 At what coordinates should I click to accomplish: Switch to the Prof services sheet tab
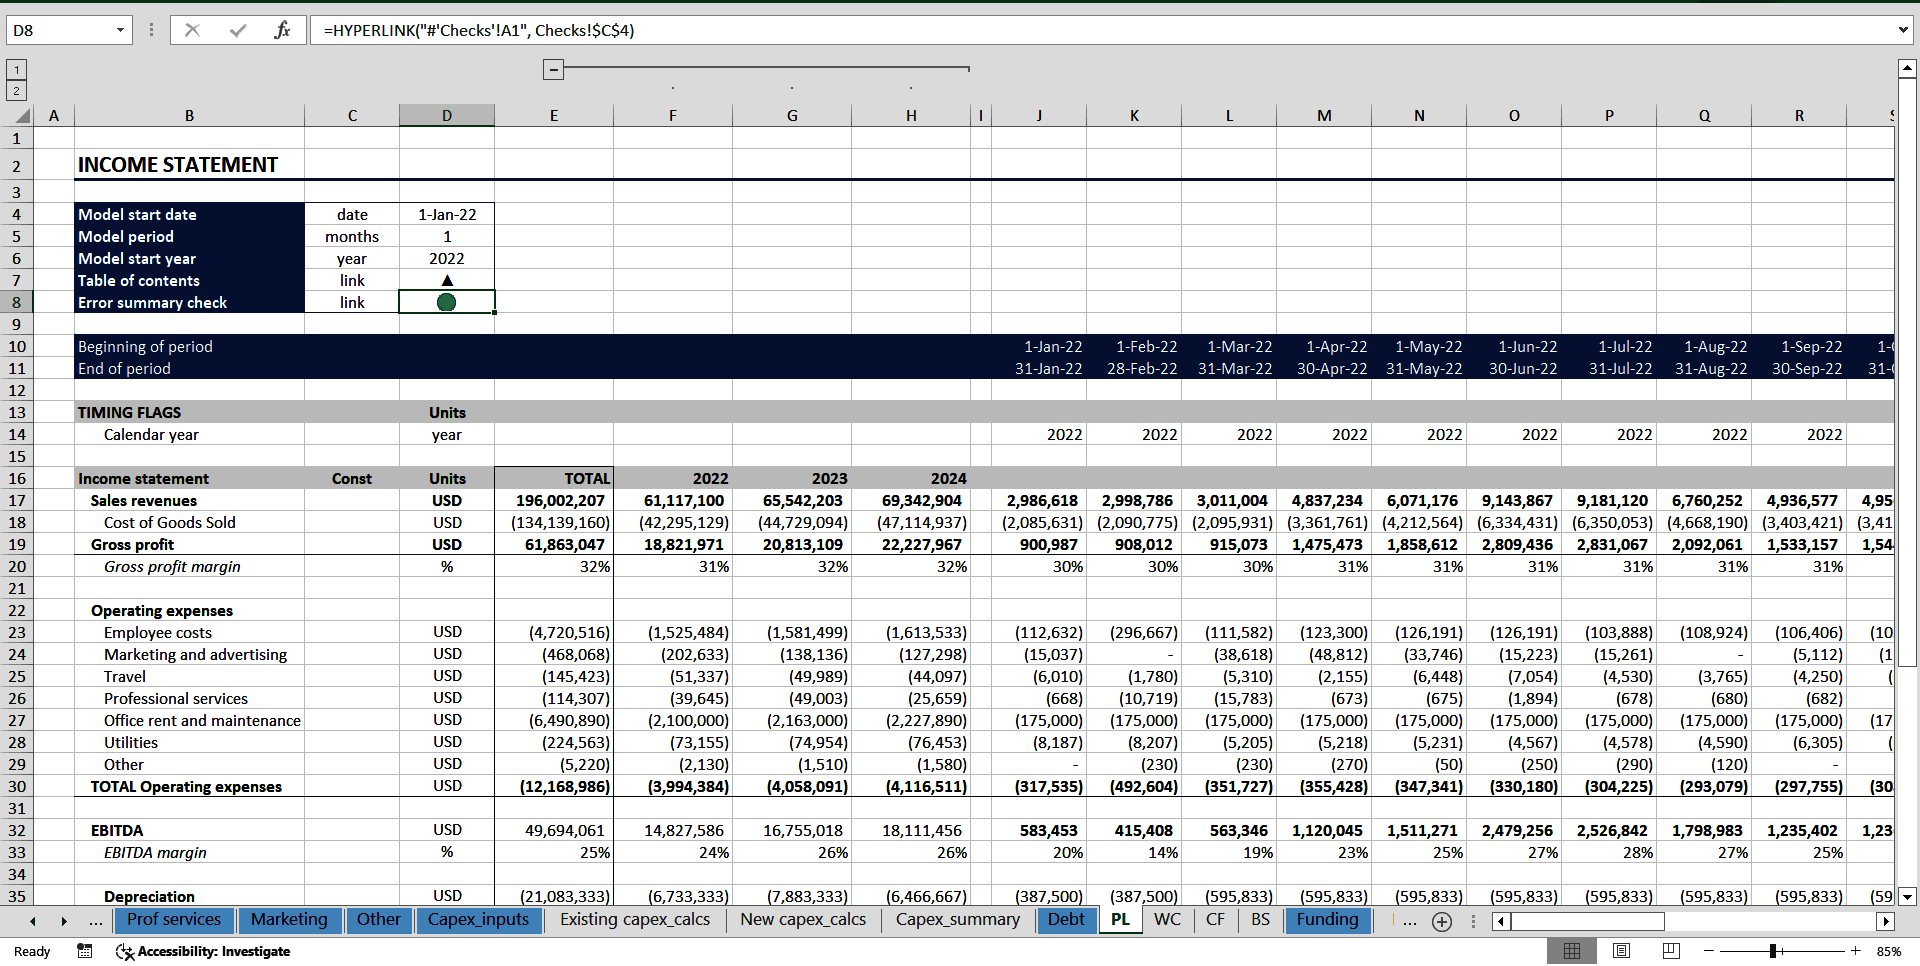pyautogui.click(x=174, y=919)
